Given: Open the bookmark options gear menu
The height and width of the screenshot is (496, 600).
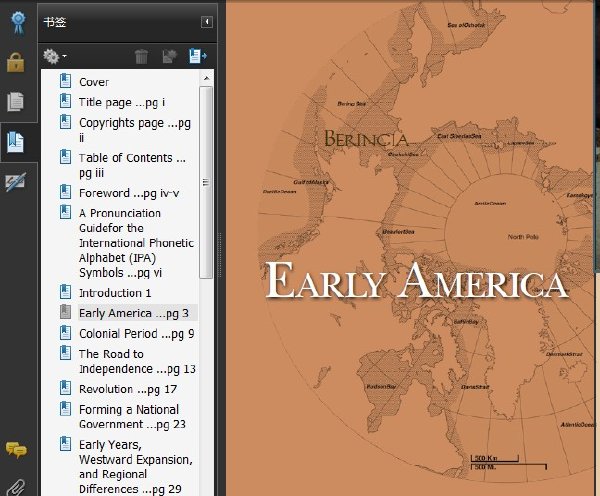Looking at the screenshot, I should (55, 56).
